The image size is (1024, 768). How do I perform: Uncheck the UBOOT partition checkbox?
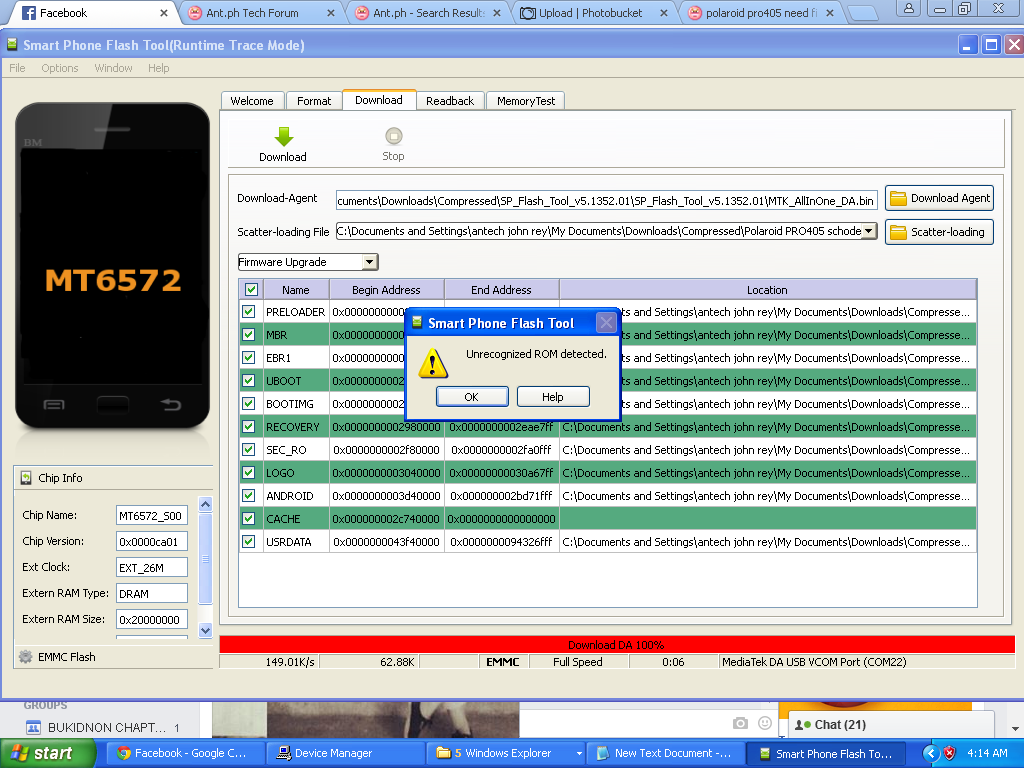[x=249, y=381]
